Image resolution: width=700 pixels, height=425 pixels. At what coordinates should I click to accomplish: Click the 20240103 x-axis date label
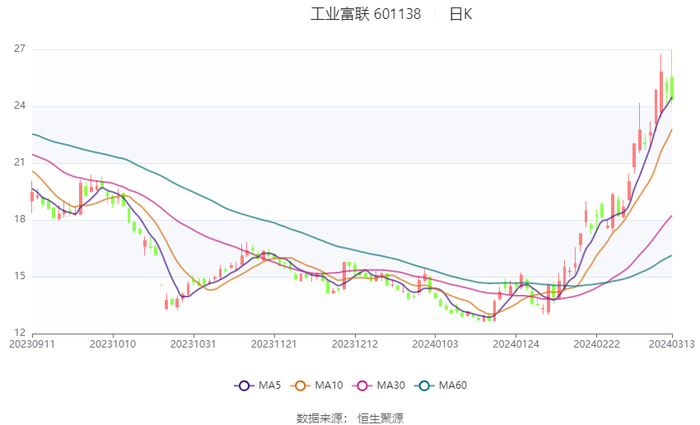coord(435,344)
